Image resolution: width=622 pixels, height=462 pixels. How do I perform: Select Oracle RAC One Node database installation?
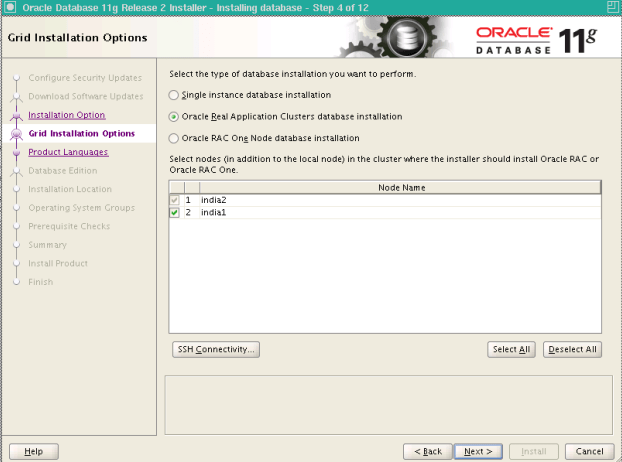(x=173, y=138)
